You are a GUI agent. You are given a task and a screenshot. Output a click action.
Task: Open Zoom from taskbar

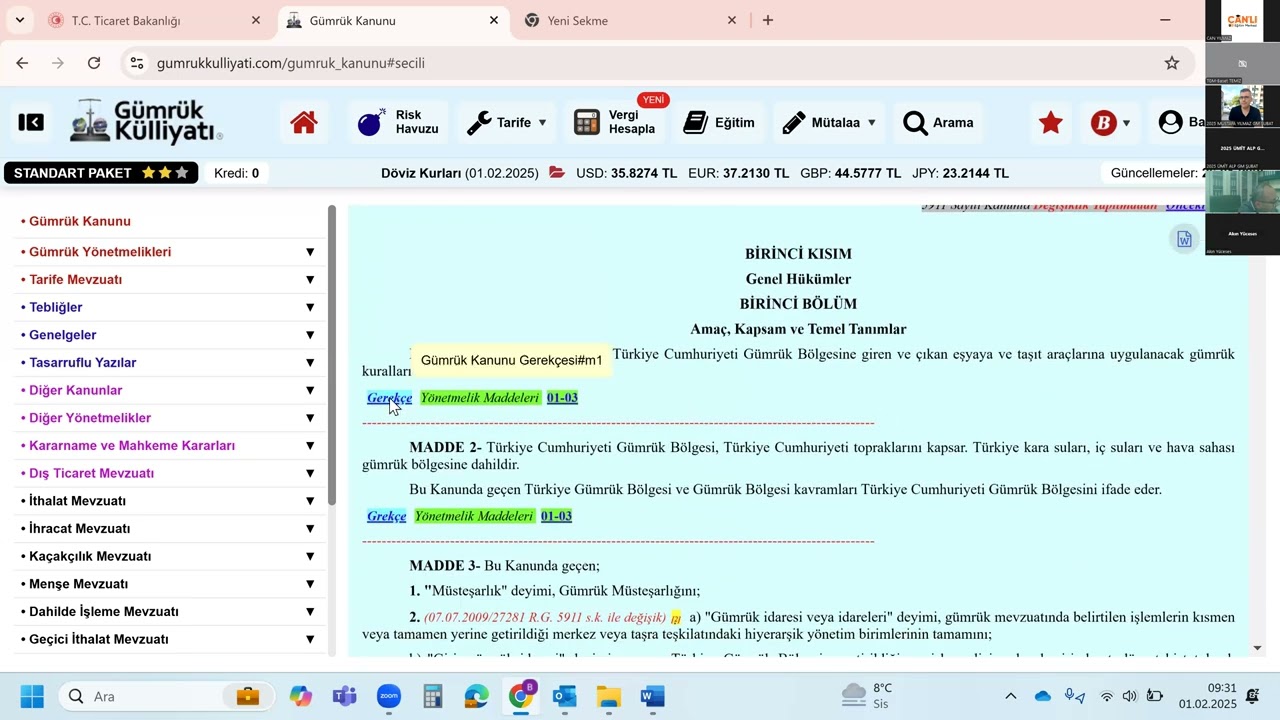pos(389,696)
